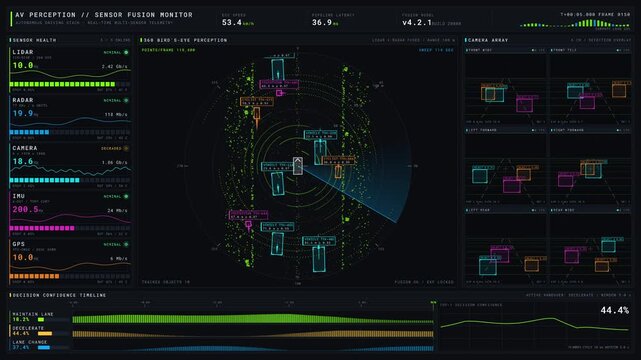Open the Left Rear camera feed
The image size is (641, 360).
[505, 246]
